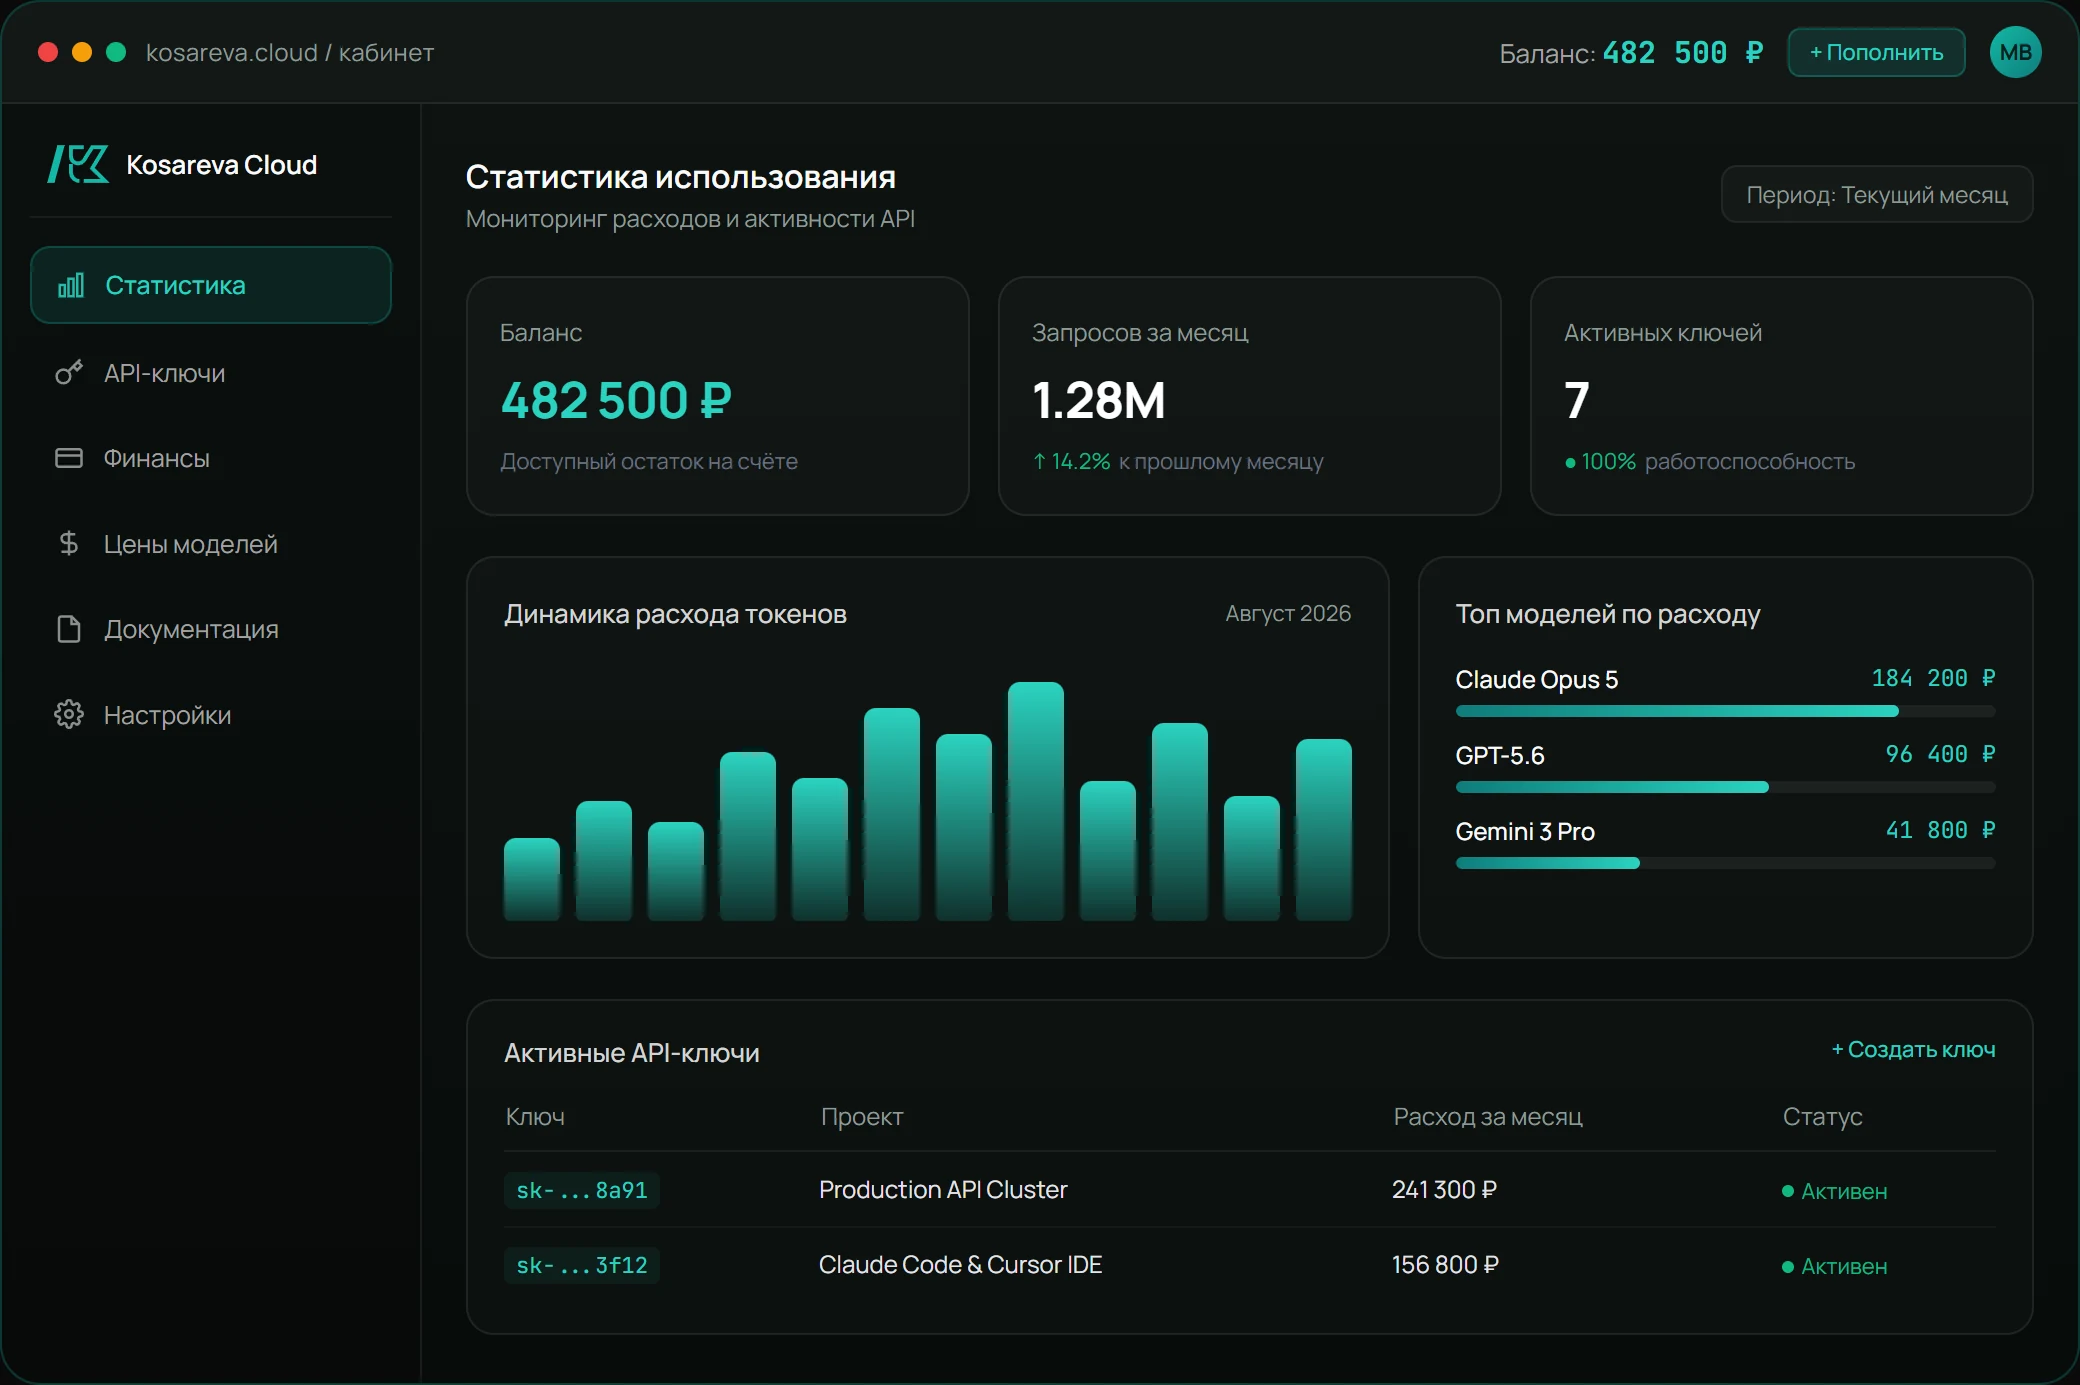Click the tallest bar in the token chart

point(1036,801)
